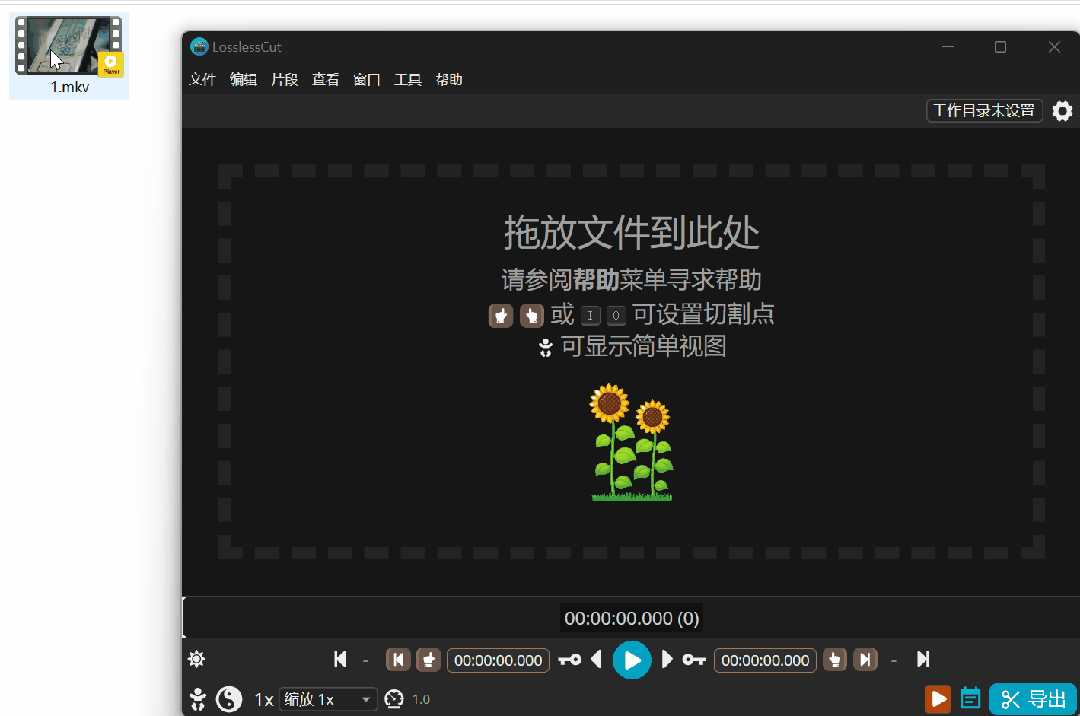Jump to start of file with first-frame icon
Image resolution: width=1080 pixels, height=716 pixels.
click(339, 660)
